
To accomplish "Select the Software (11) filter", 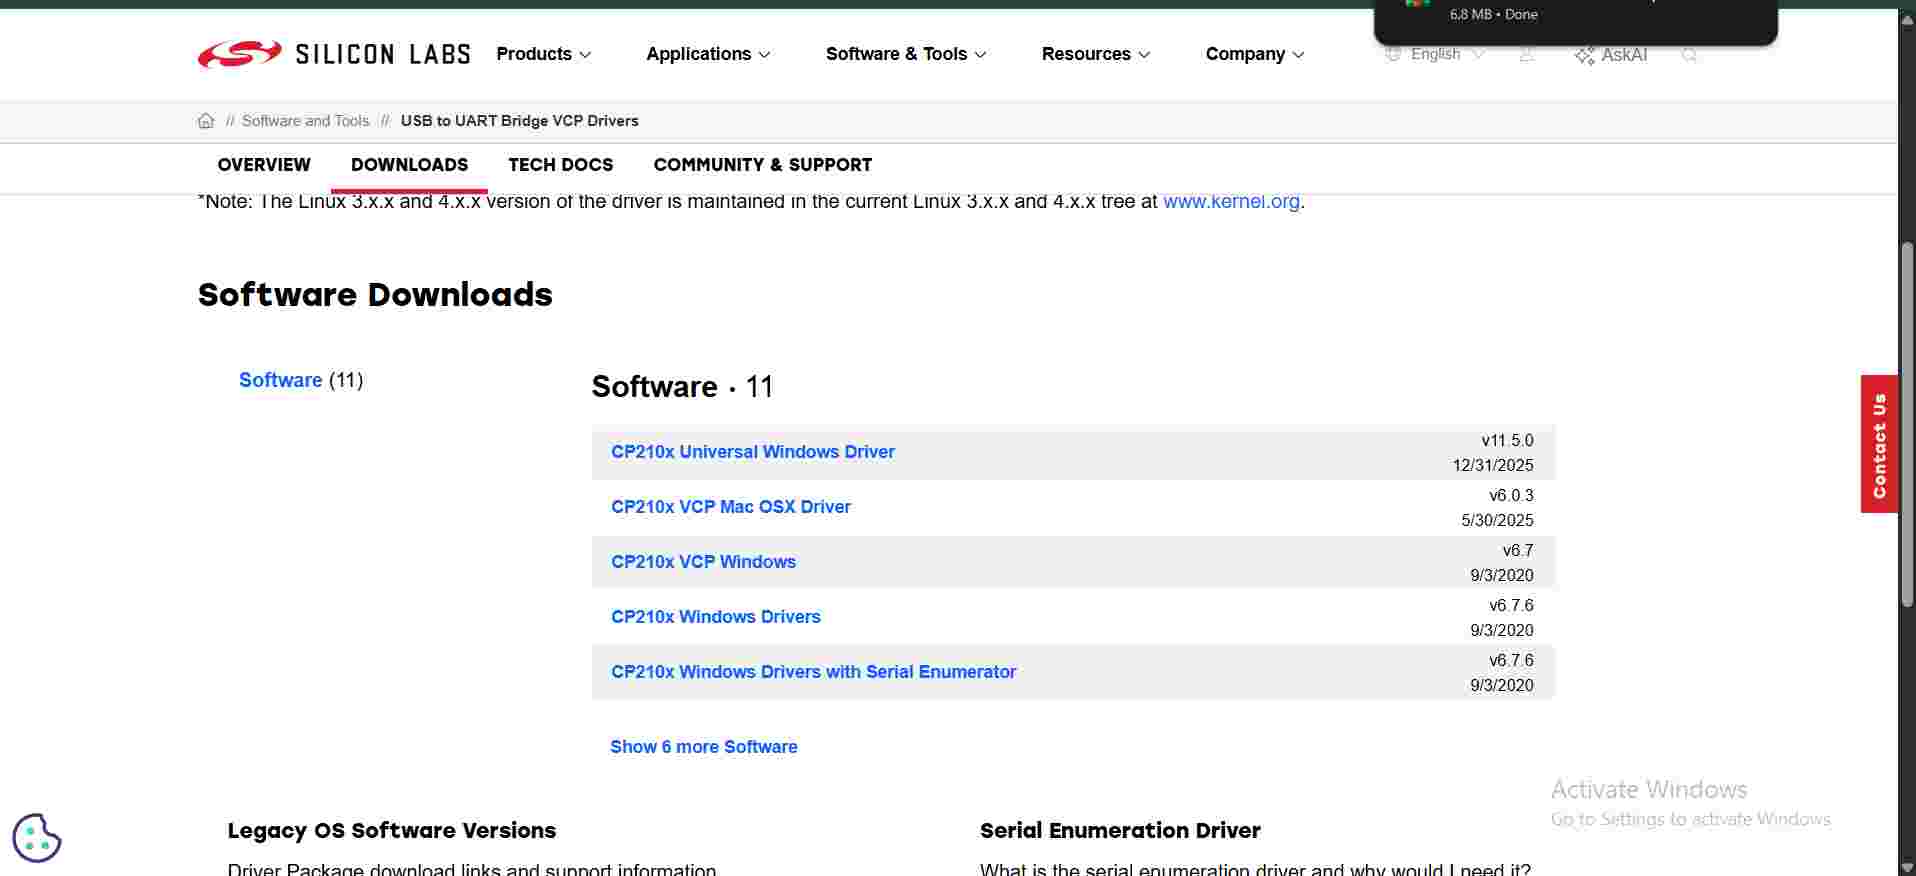I will [x=301, y=380].
